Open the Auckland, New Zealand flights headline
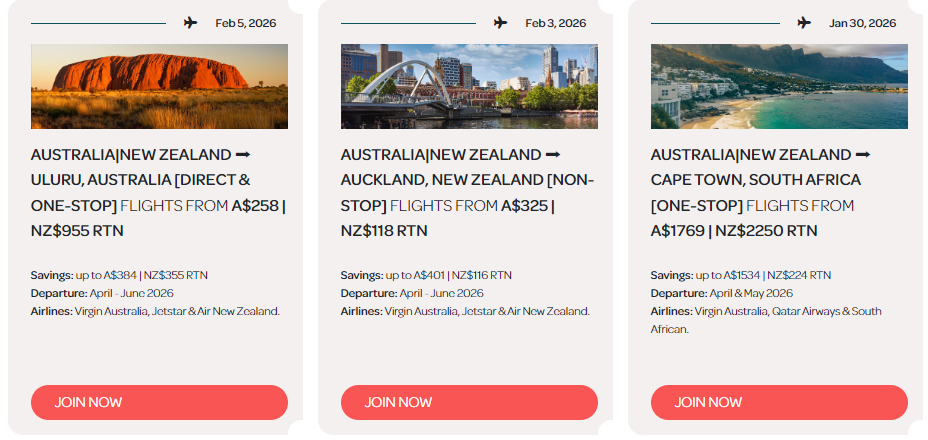The image size is (928, 440). coord(468,192)
